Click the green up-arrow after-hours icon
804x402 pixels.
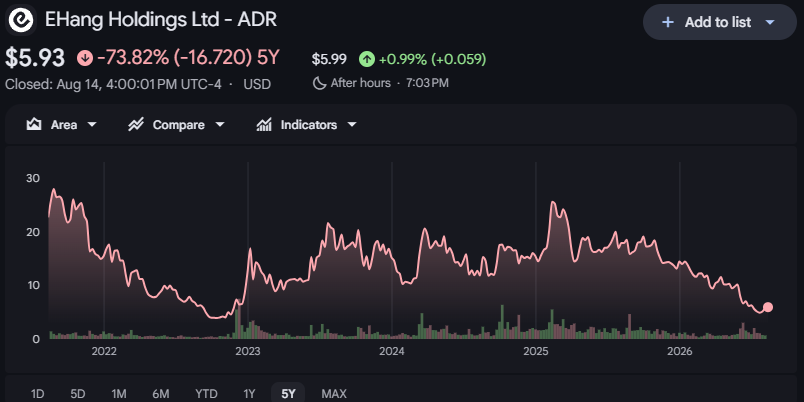[366, 59]
